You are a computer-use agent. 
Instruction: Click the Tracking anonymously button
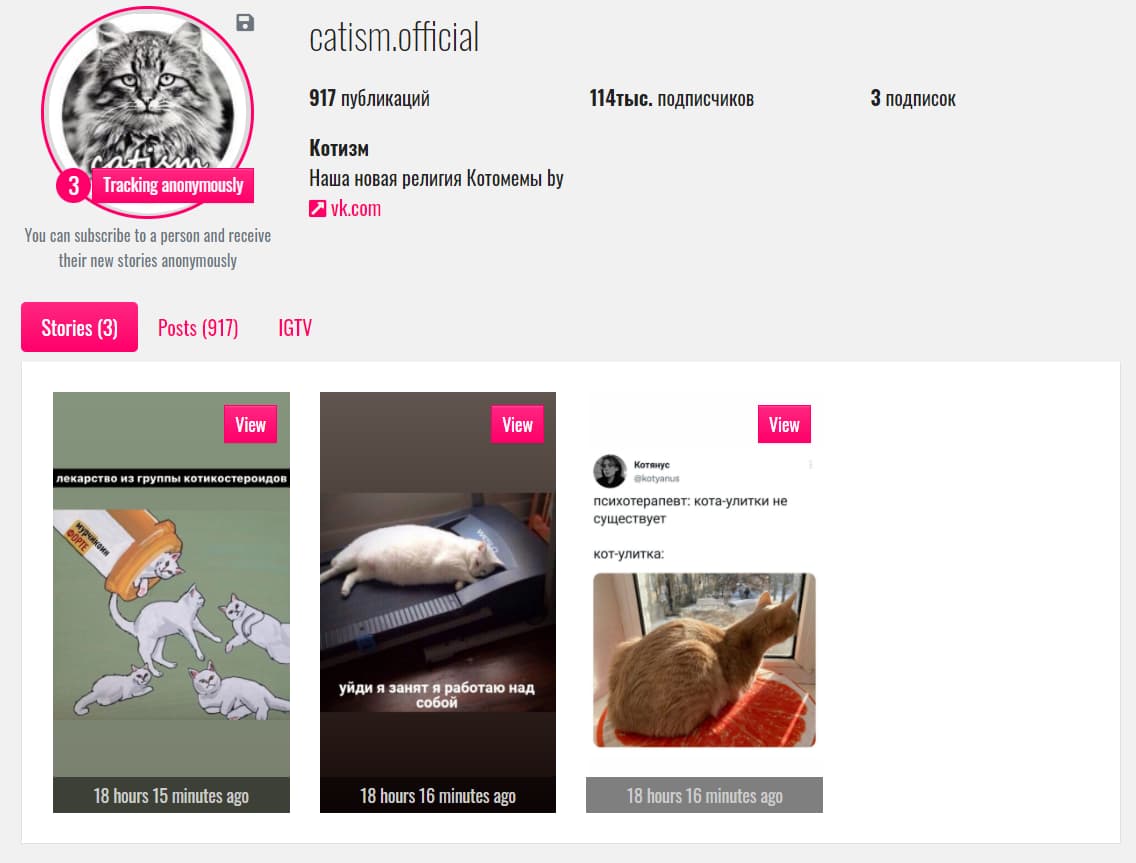coord(172,185)
